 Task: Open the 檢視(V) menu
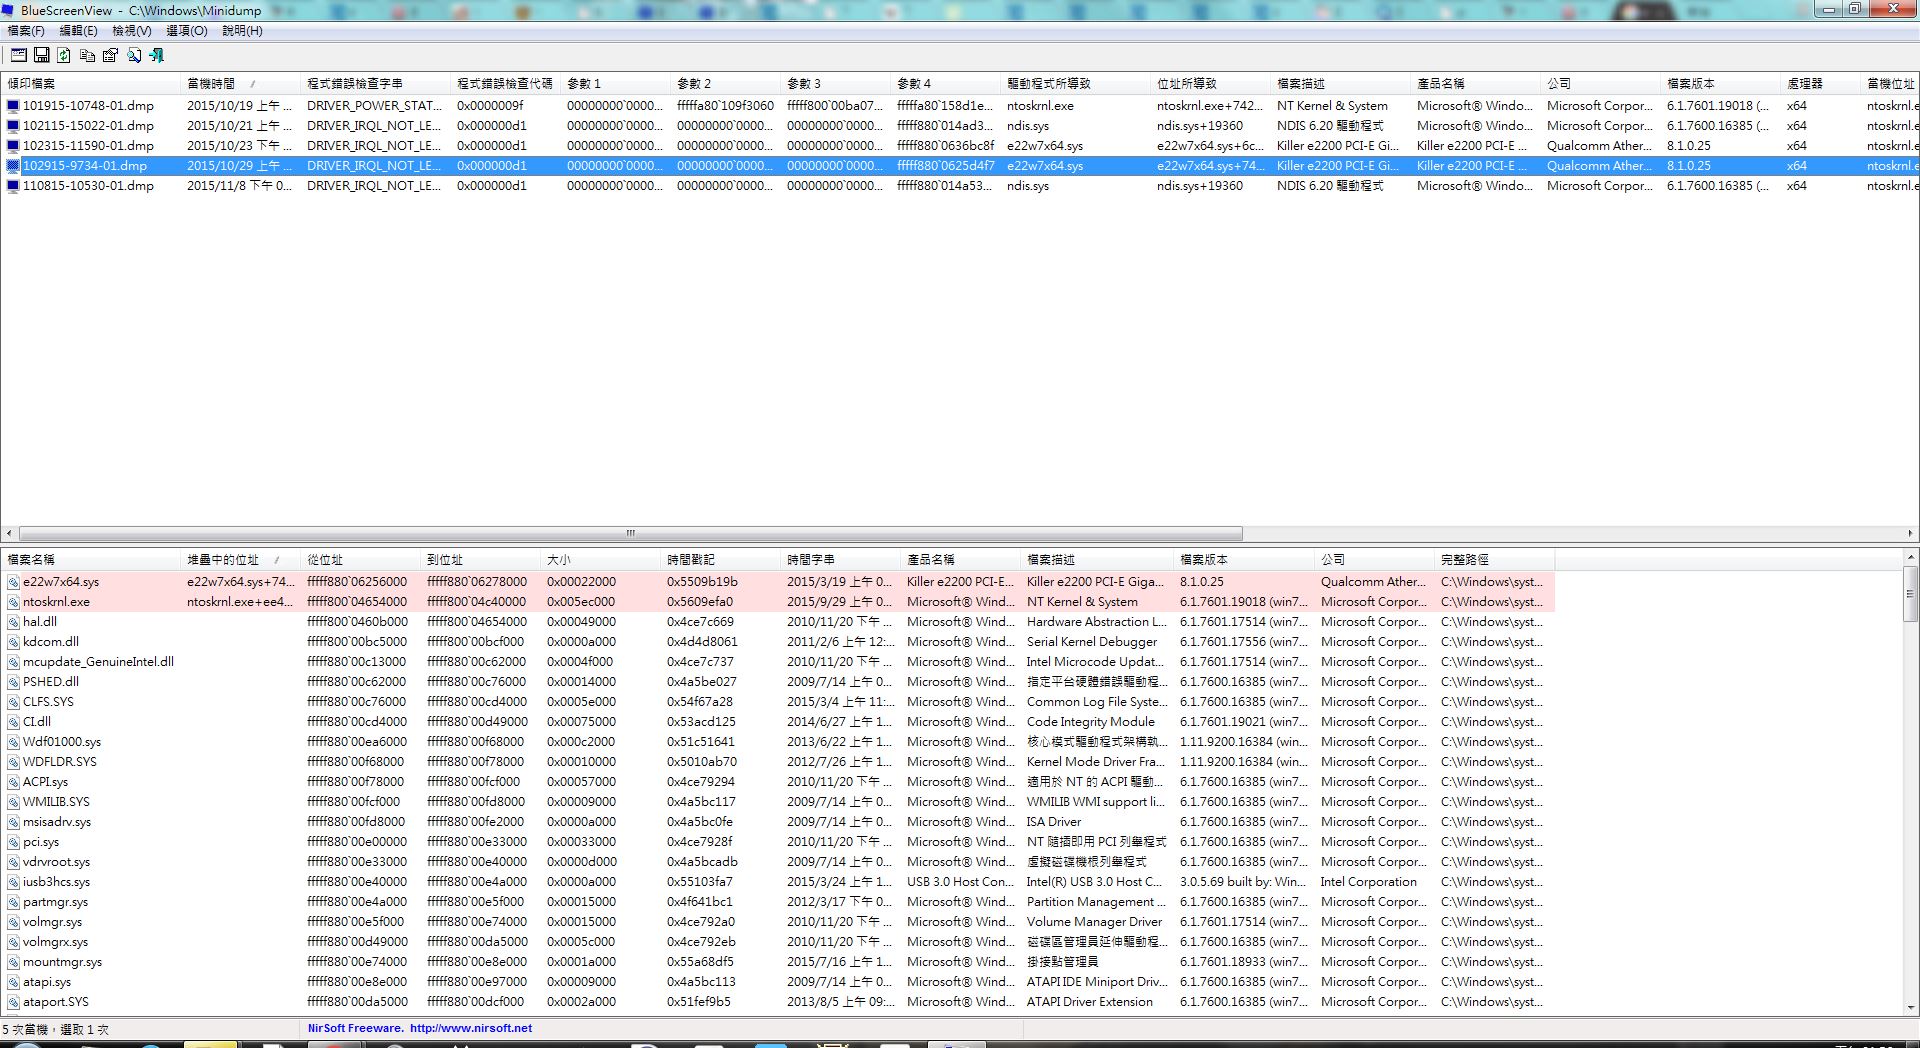pos(131,31)
